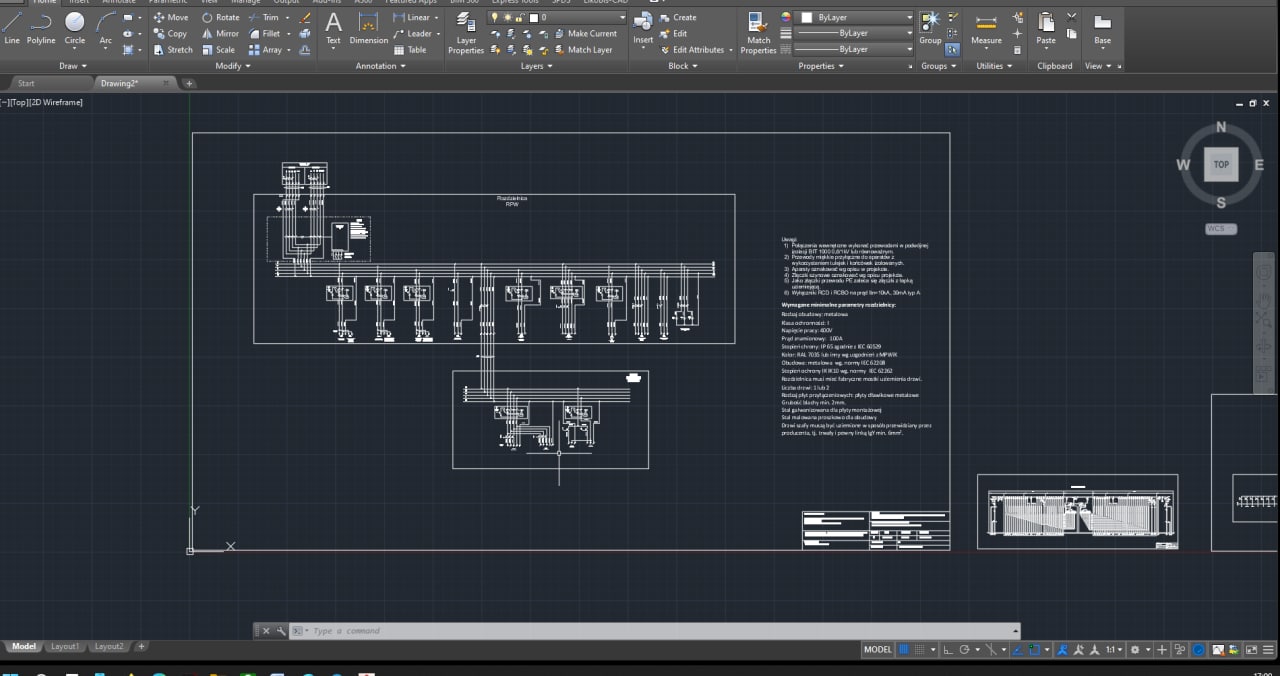Insert annotation with the Text tool
The height and width of the screenshot is (676, 1280).
coord(333,28)
